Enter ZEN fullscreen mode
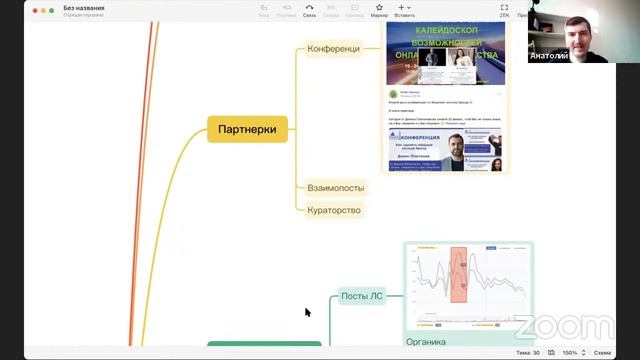The width and height of the screenshot is (640, 360). [x=504, y=11]
